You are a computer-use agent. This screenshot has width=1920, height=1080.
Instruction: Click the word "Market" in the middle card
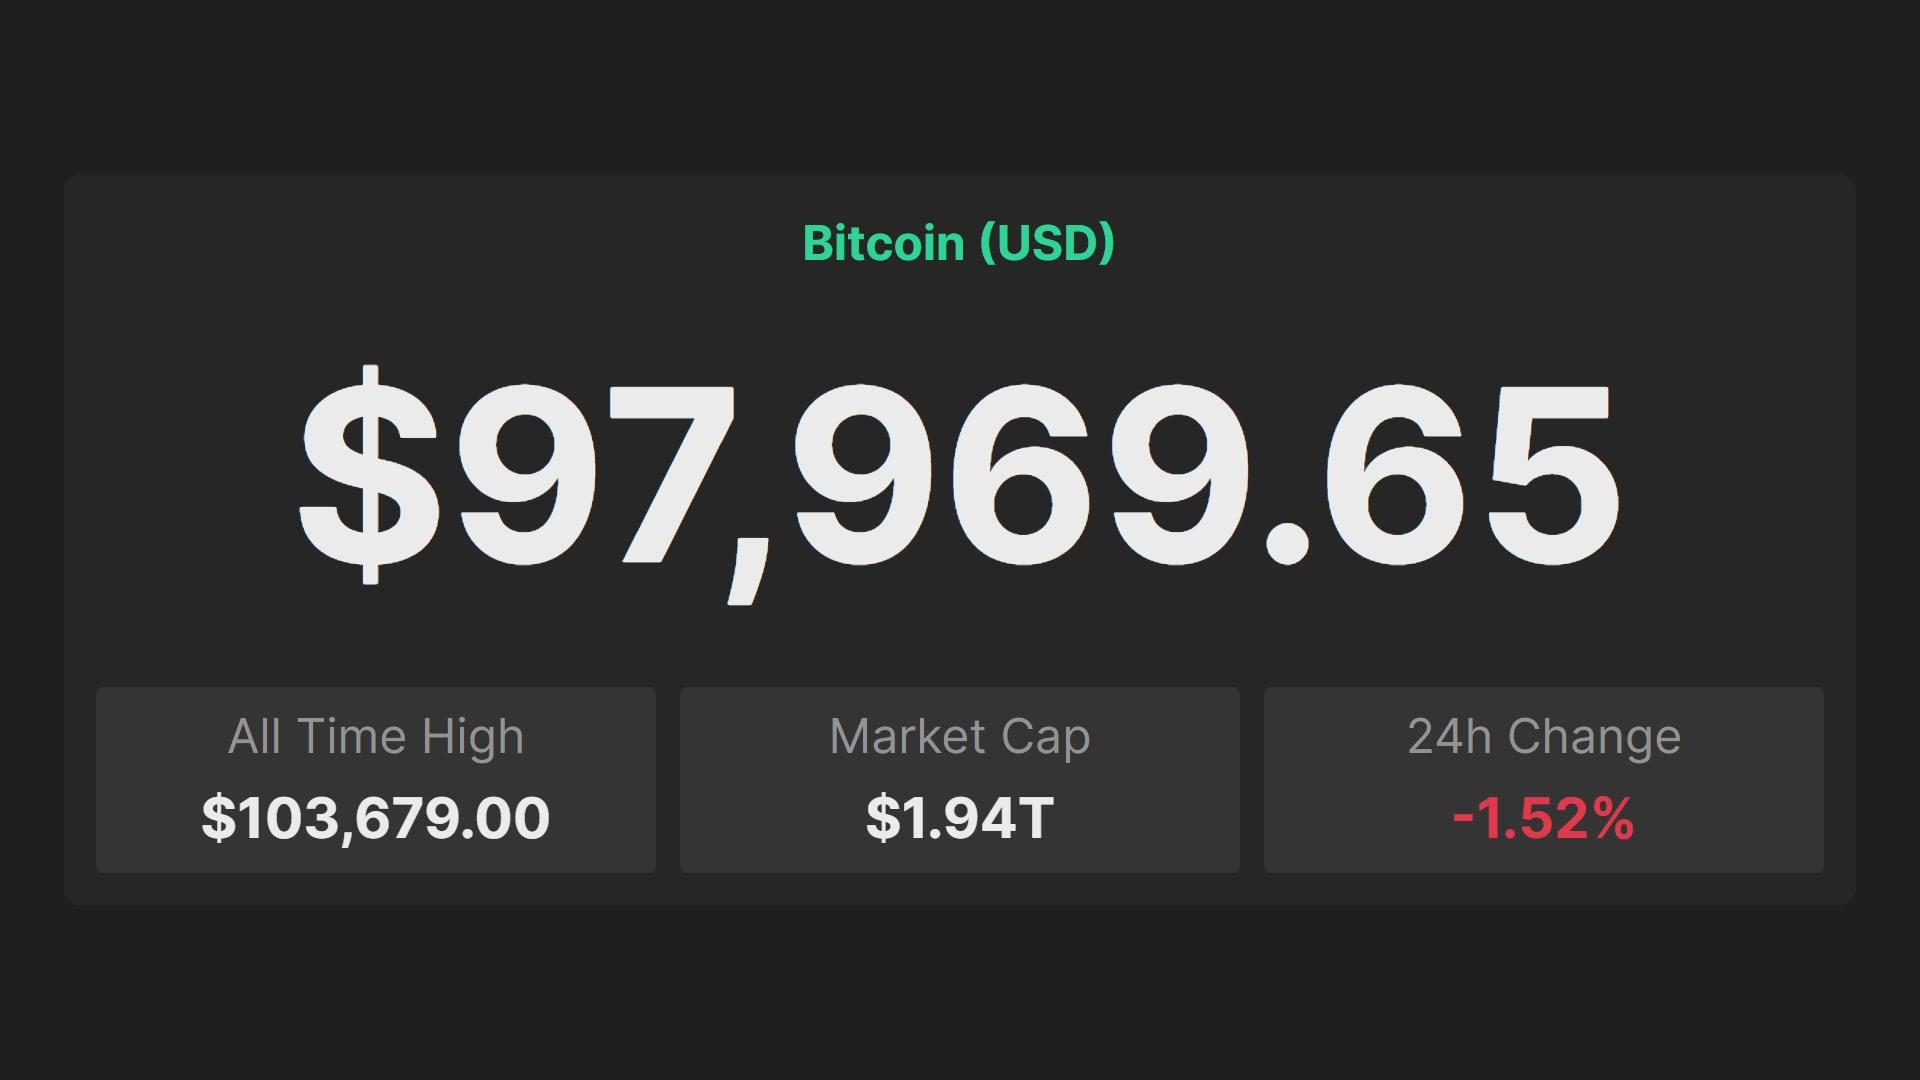pyautogui.click(x=908, y=737)
